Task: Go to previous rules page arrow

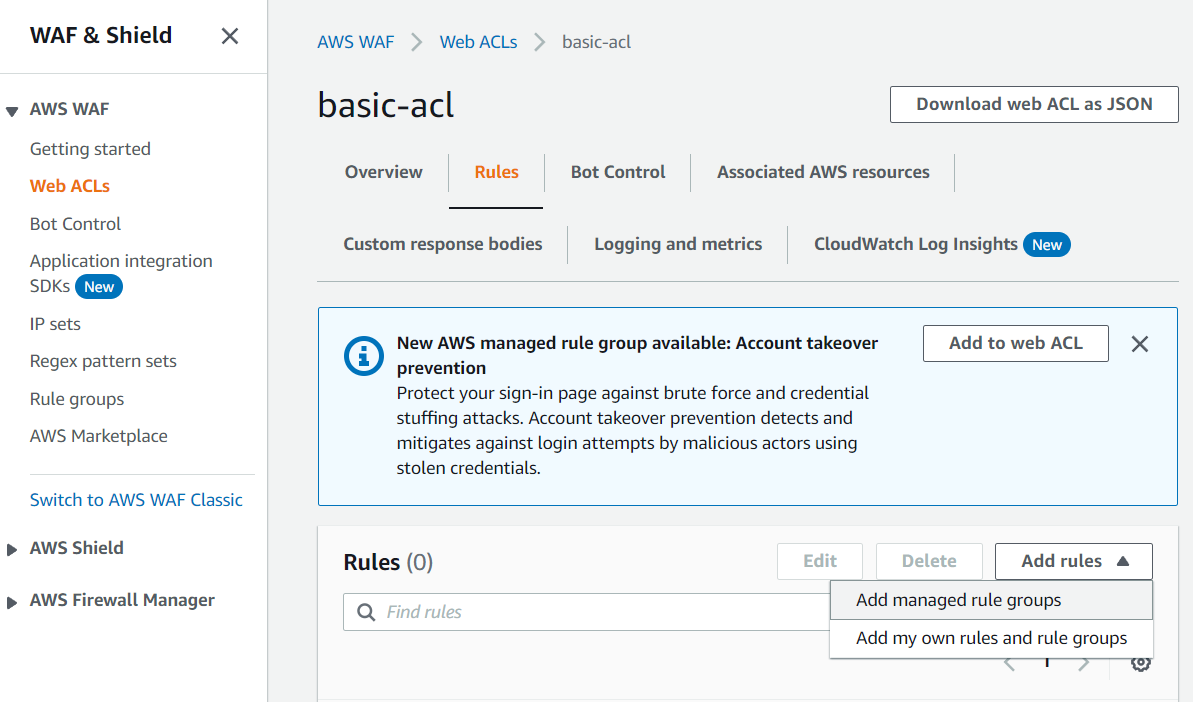Action: [1010, 664]
